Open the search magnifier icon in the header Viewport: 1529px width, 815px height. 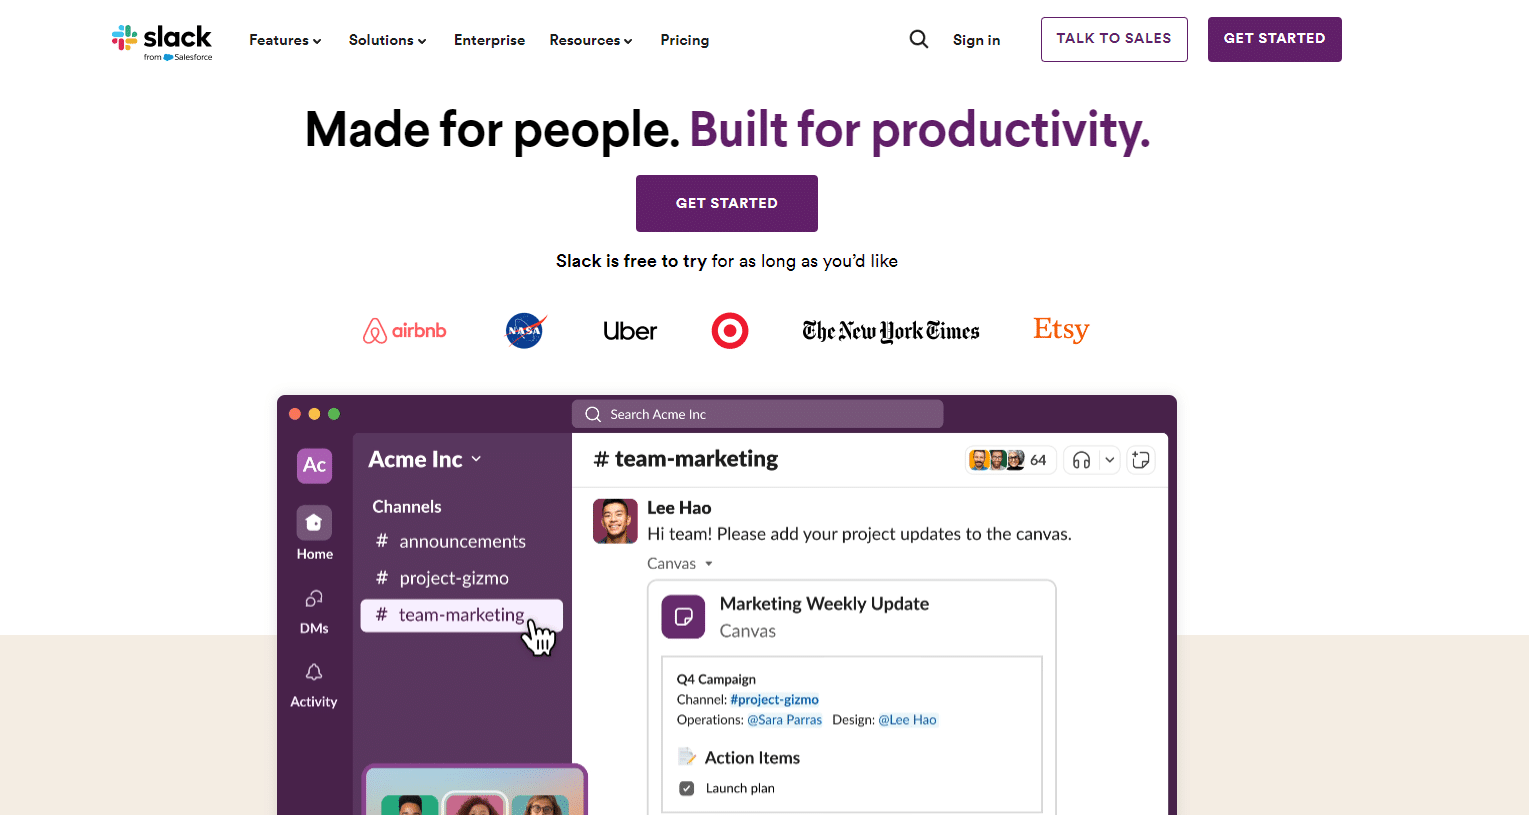[x=918, y=39]
